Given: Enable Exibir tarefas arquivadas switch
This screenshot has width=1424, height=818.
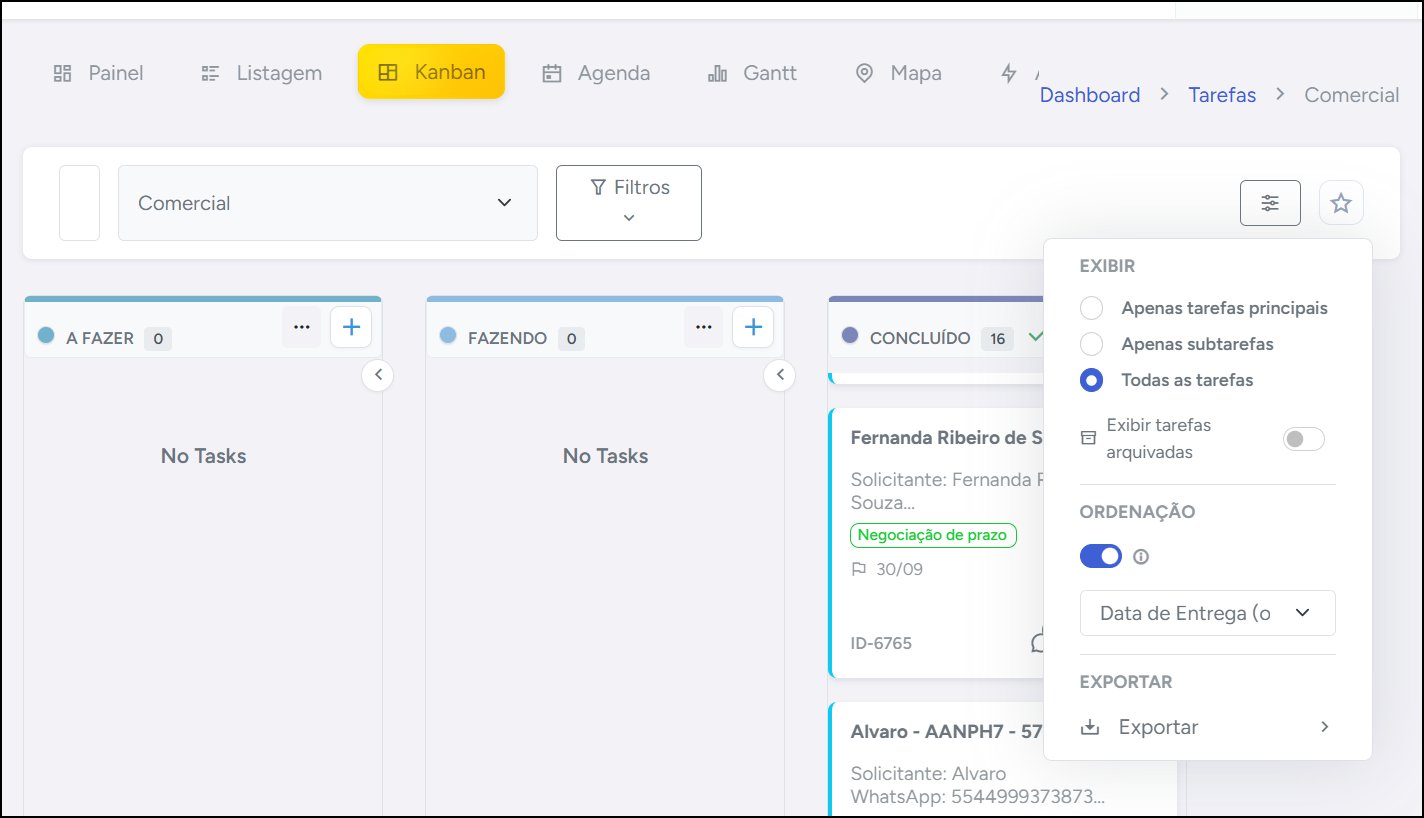Looking at the screenshot, I should pyautogui.click(x=1304, y=439).
